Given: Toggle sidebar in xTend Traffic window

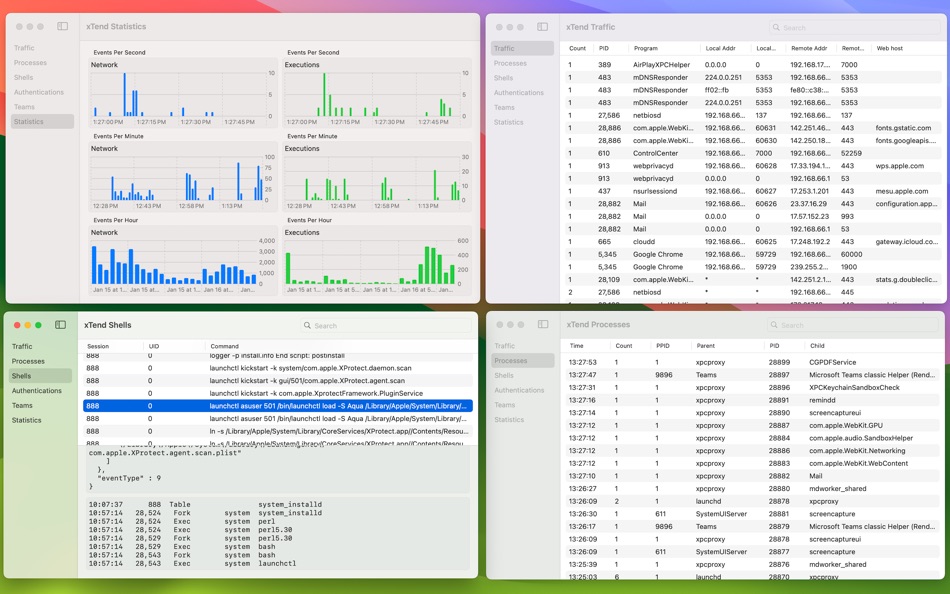Looking at the screenshot, I should 542,27.
